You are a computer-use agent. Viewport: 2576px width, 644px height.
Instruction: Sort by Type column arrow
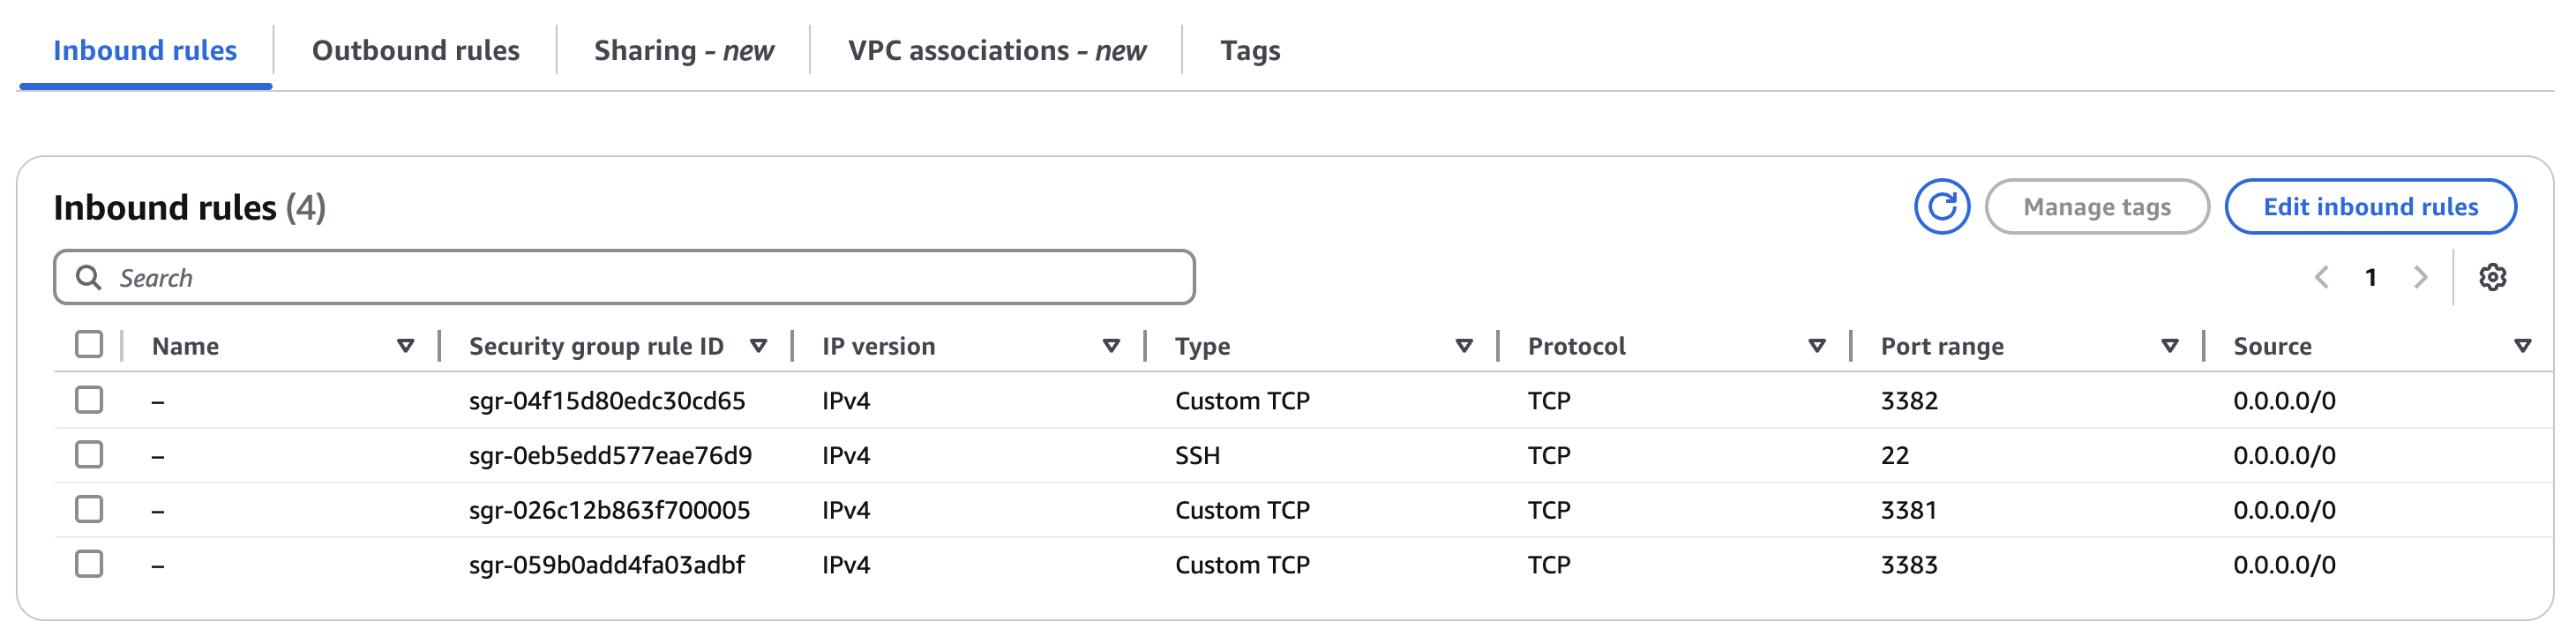coord(1464,346)
